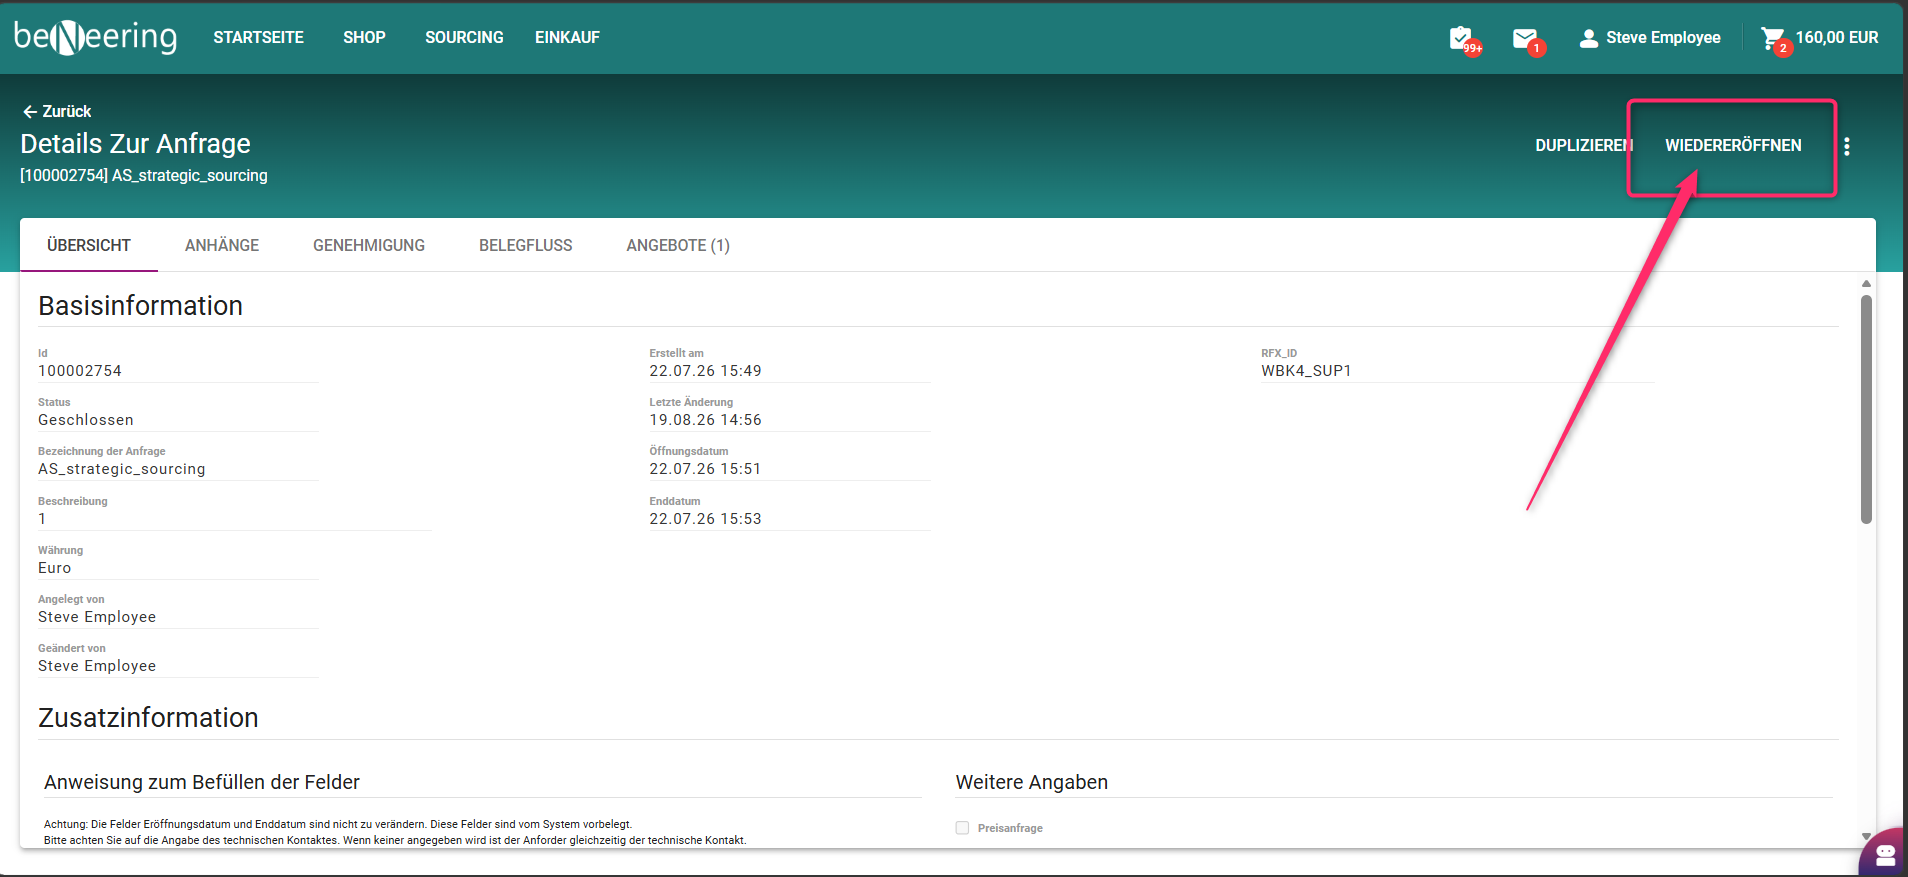Open the Steve Employee user menu
Viewport: 1908px width, 877px height.
[x=1649, y=38]
